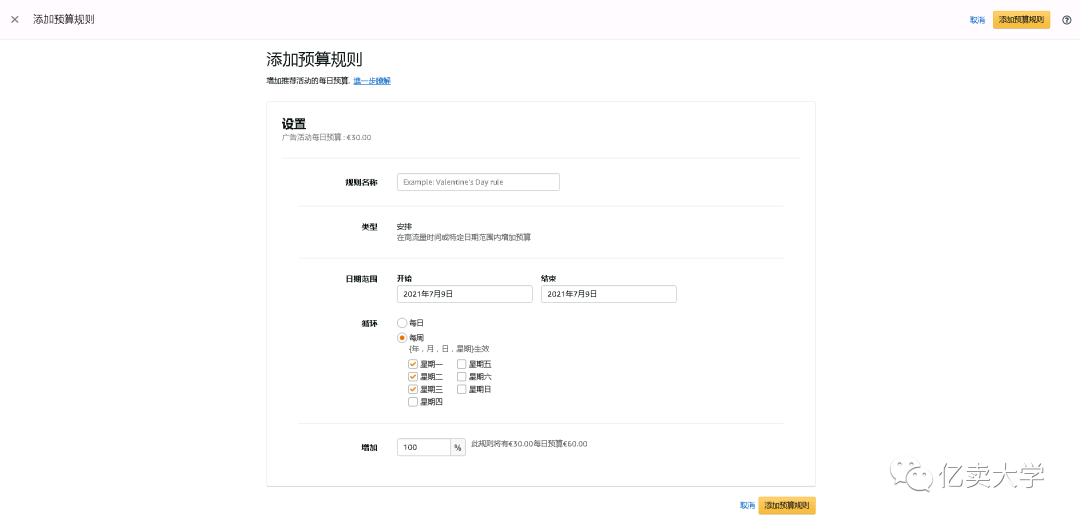This screenshot has height=523, width=1080.
Task: Click the 广告活动每日预算 €30.00 text
Action: [326, 137]
